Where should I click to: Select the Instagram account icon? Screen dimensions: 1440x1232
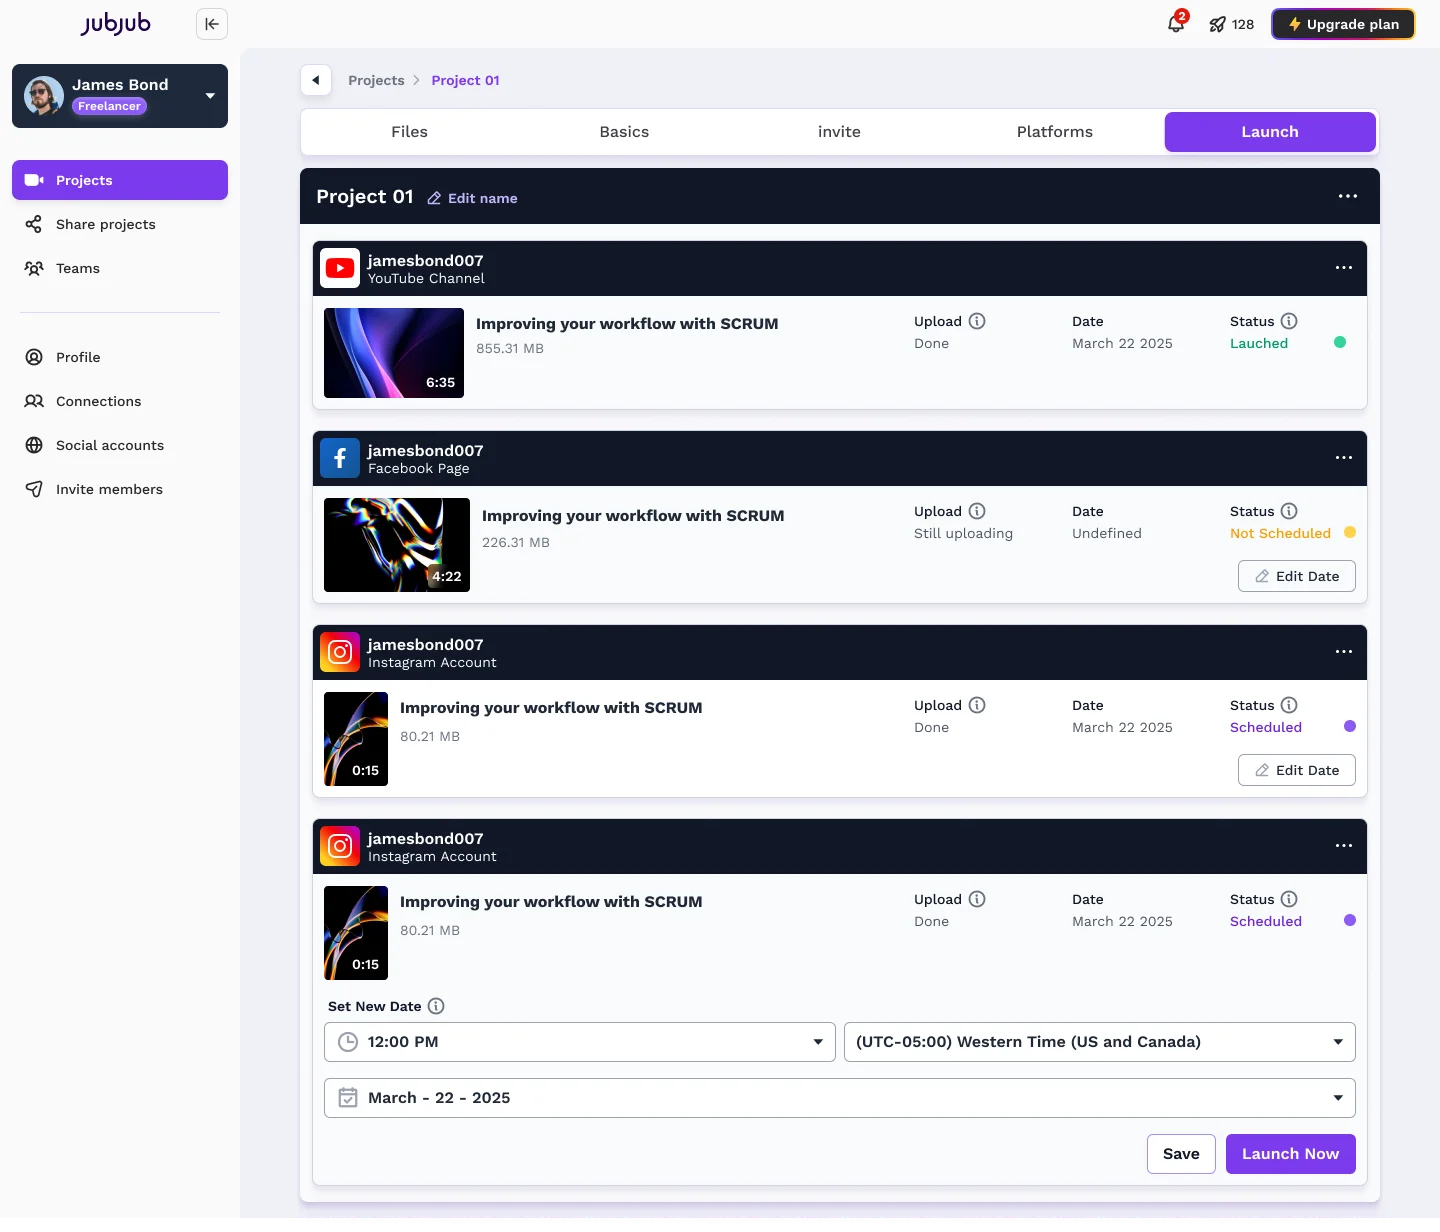point(340,652)
